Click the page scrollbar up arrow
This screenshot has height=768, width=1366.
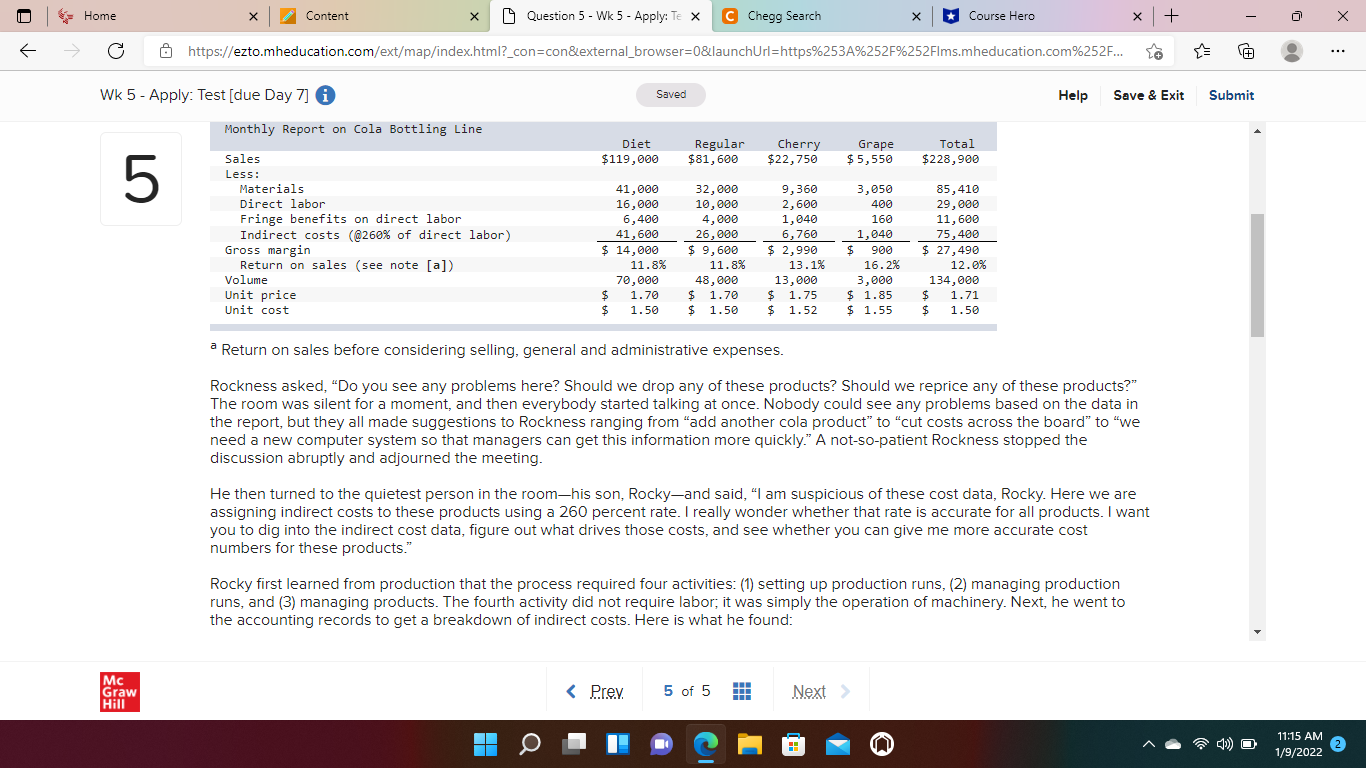pos(1257,131)
